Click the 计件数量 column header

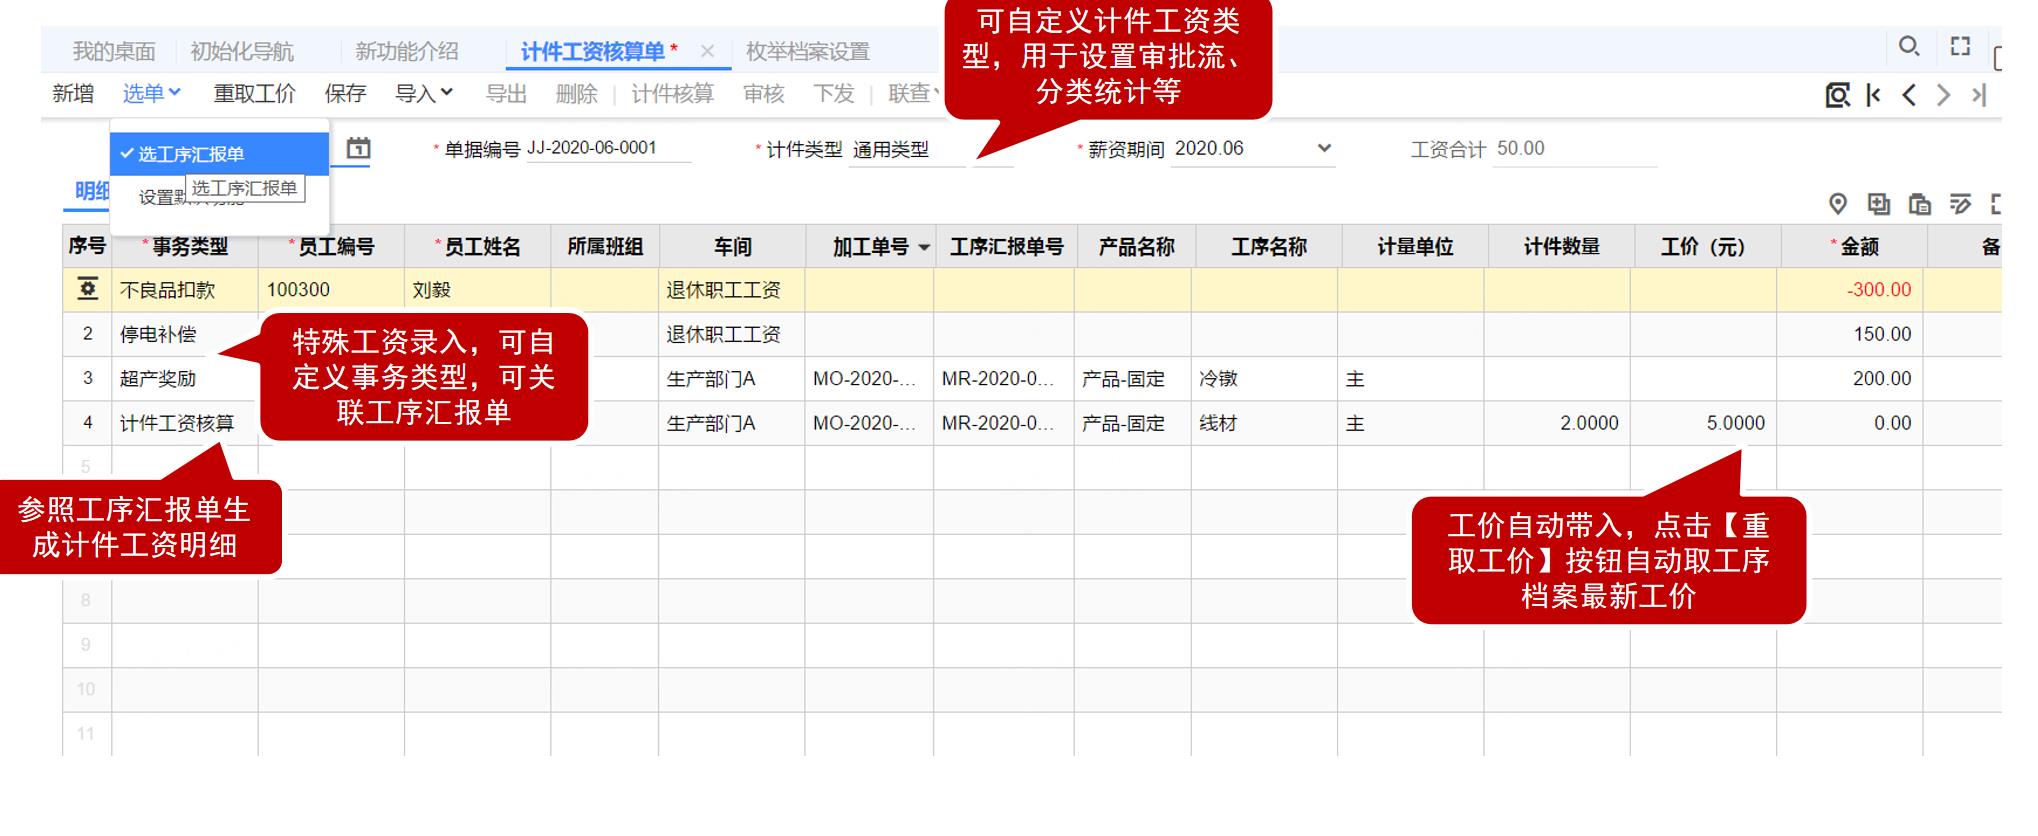pyautogui.click(x=1561, y=246)
